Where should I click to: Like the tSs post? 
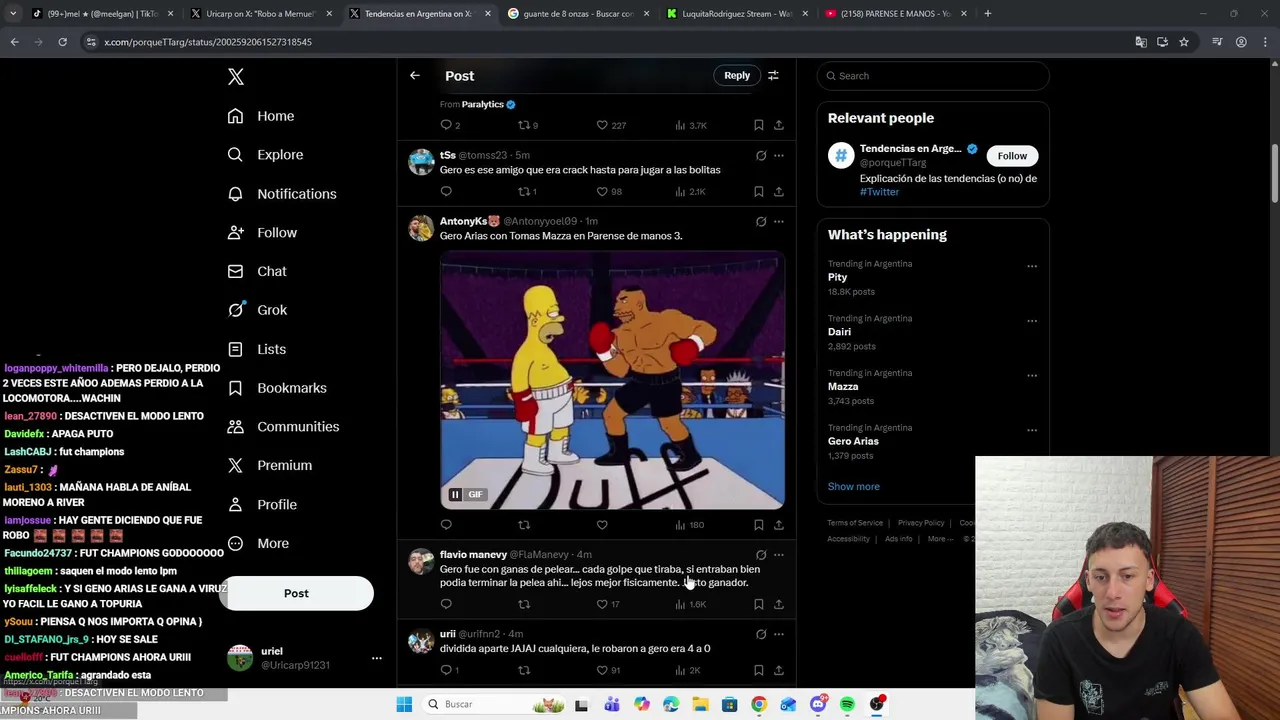click(602, 192)
